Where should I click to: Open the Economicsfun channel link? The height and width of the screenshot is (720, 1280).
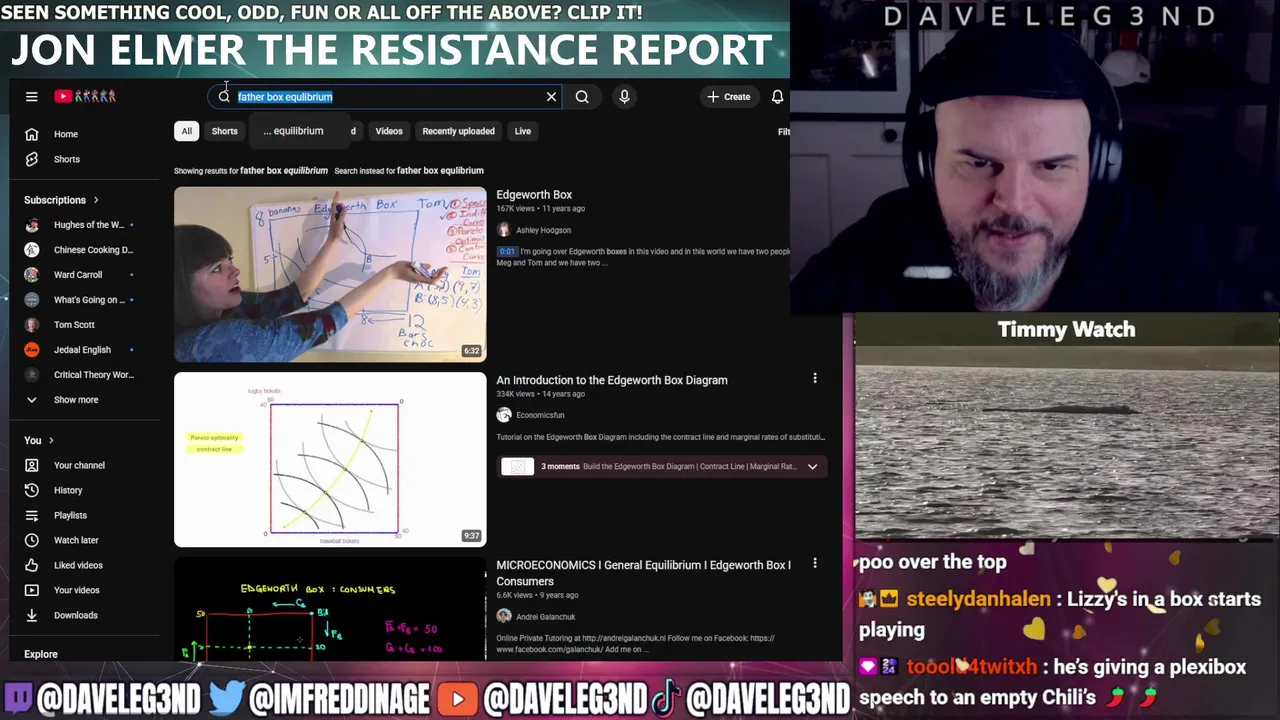[x=540, y=415]
